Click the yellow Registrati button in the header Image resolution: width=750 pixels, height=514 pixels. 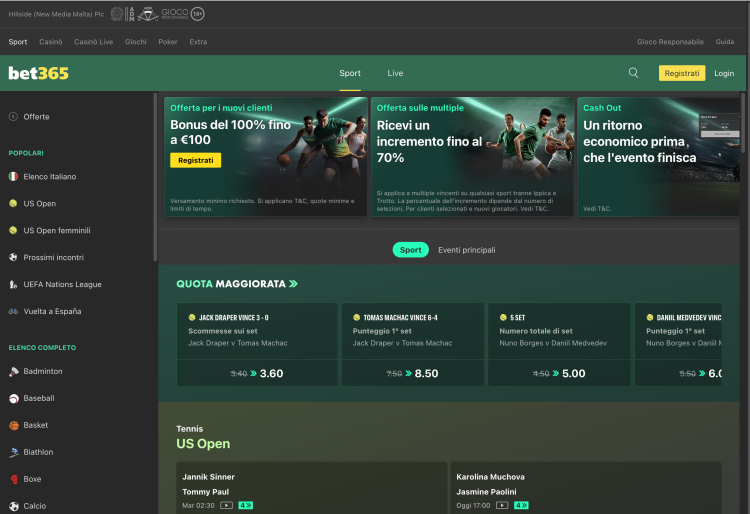682,73
